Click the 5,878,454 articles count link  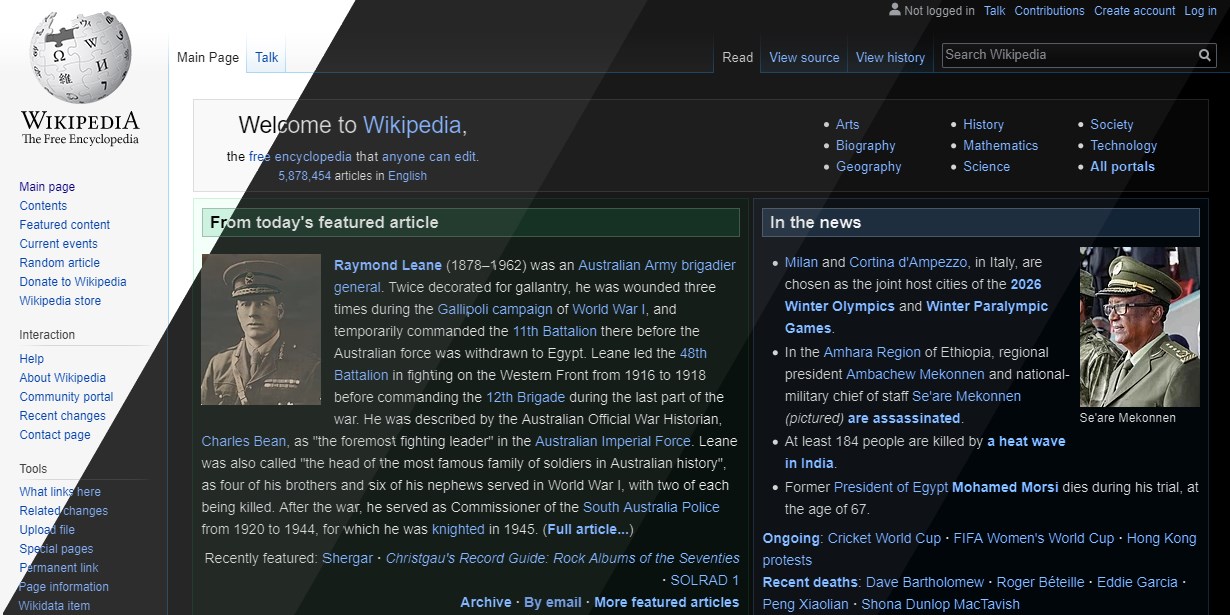click(305, 176)
